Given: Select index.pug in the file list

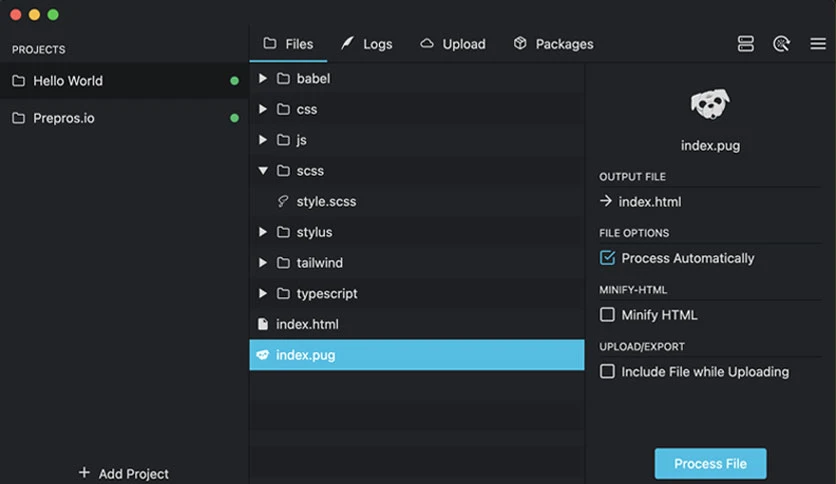Looking at the screenshot, I should pos(417,355).
